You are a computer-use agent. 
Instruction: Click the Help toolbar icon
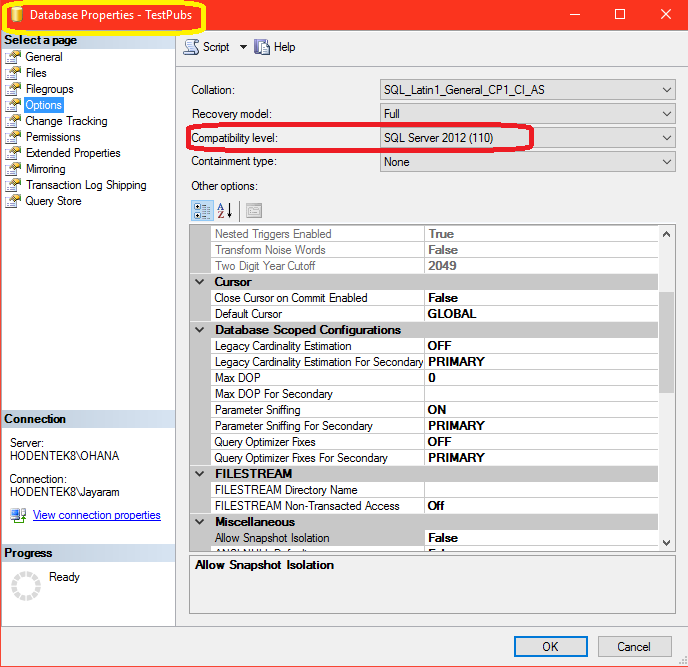pos(262,47)
